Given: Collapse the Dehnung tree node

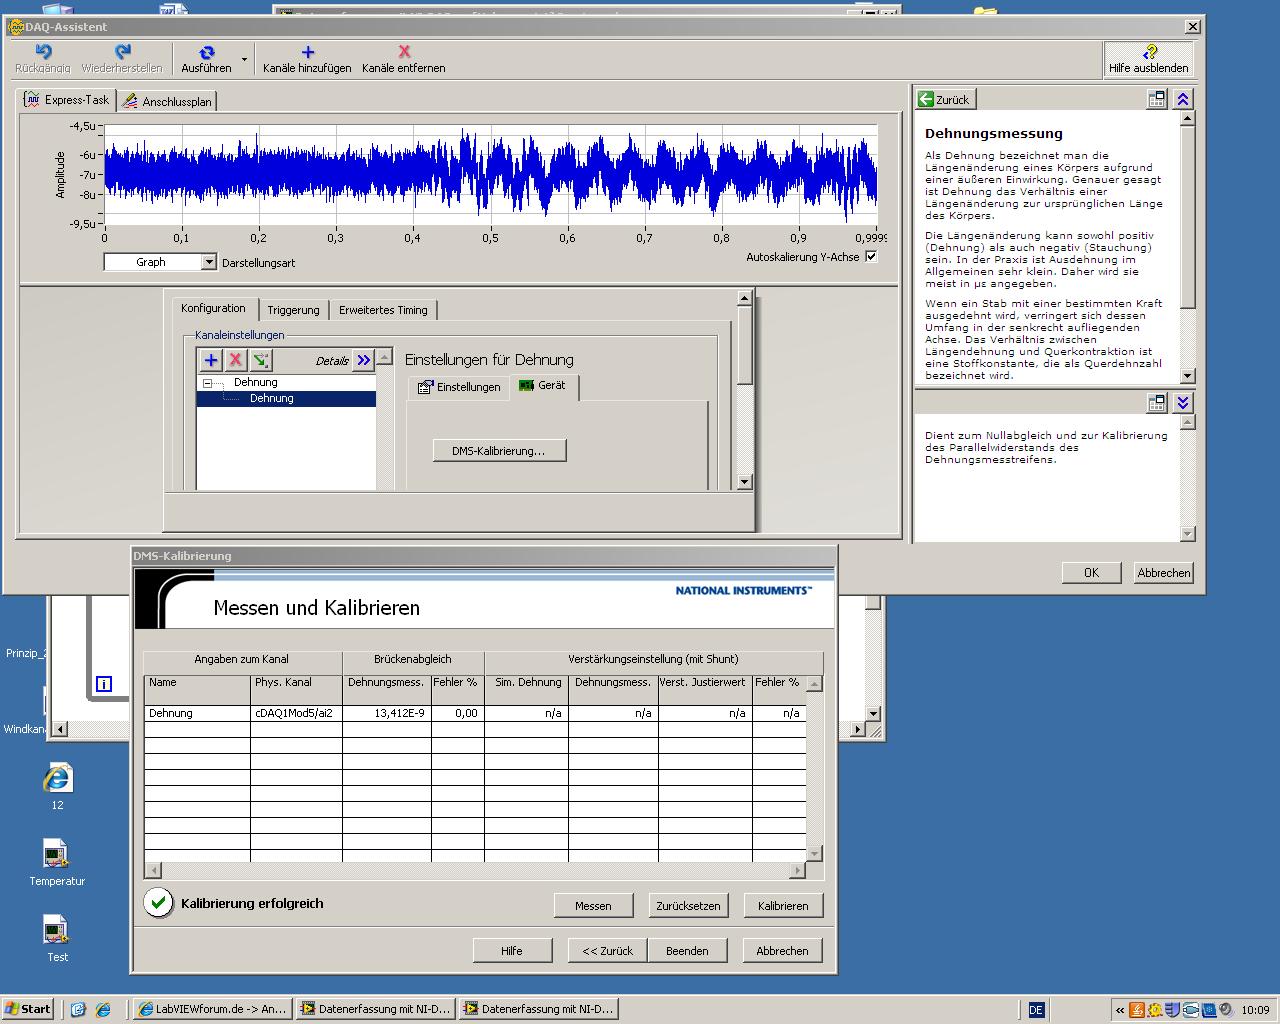Looking at the screenshot, I should 207,383.
